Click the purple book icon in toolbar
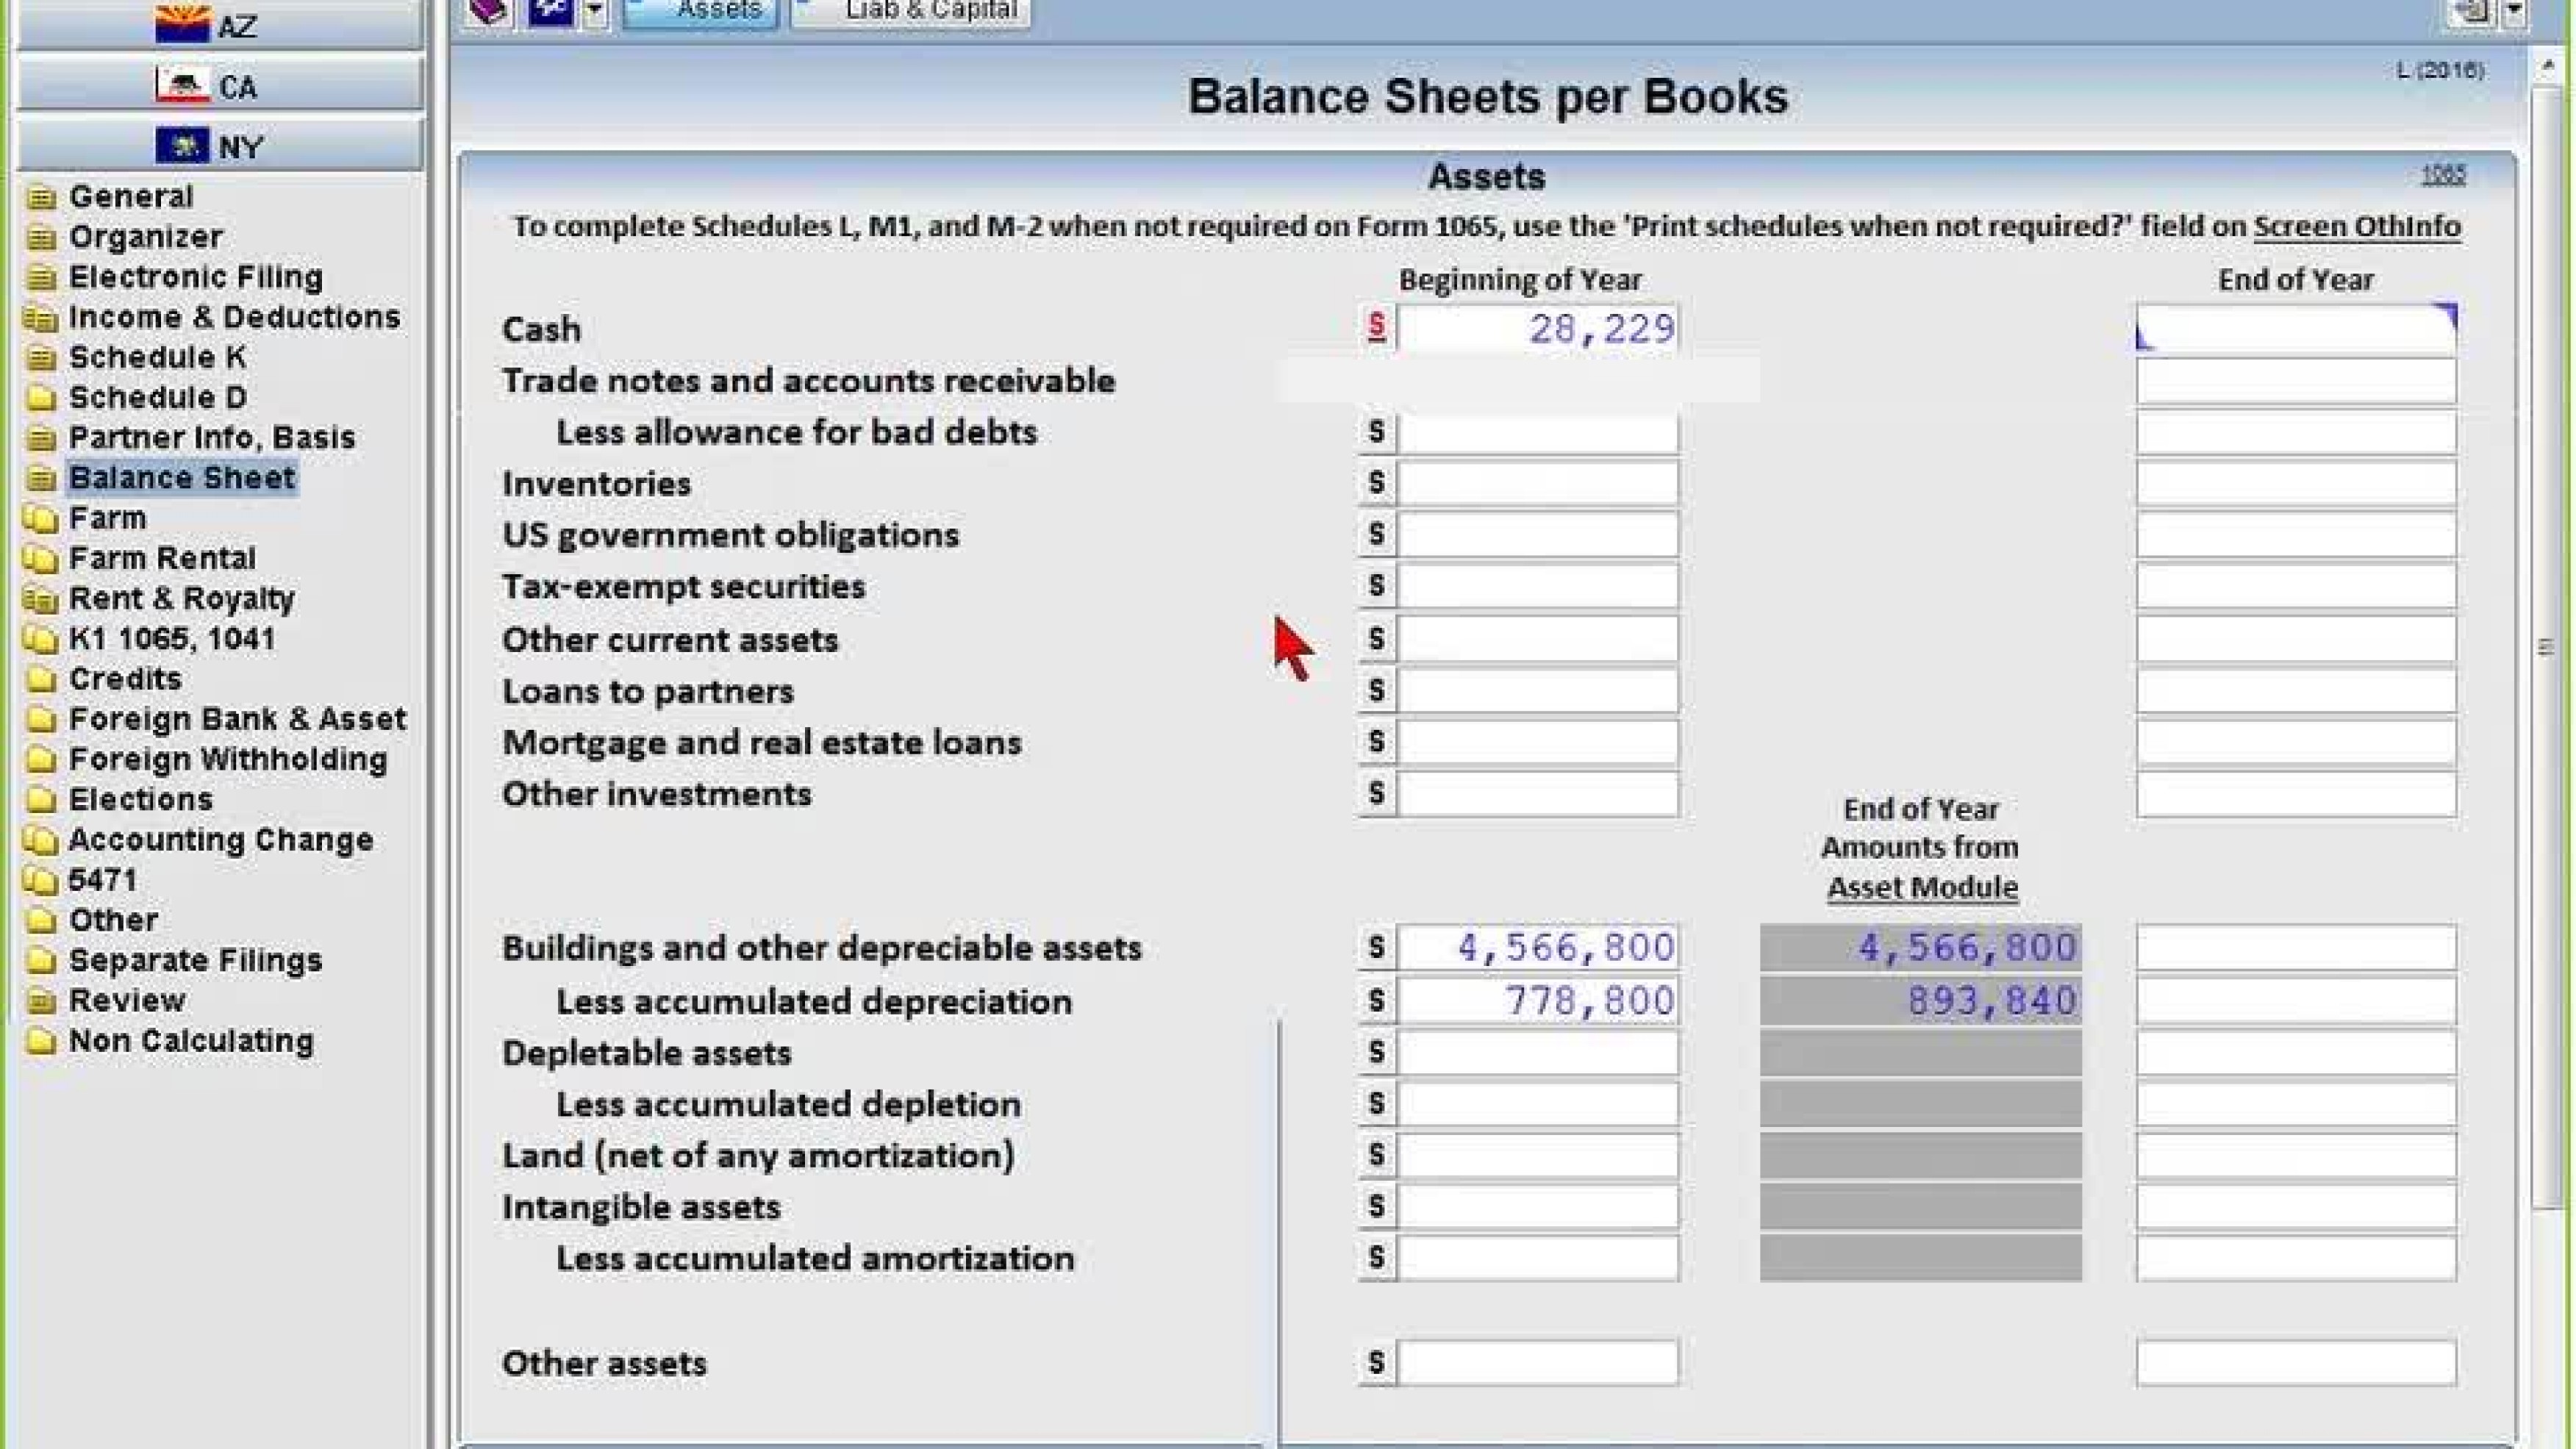The width and height of the screenshot is (2576, 1449). click(489, 11)
